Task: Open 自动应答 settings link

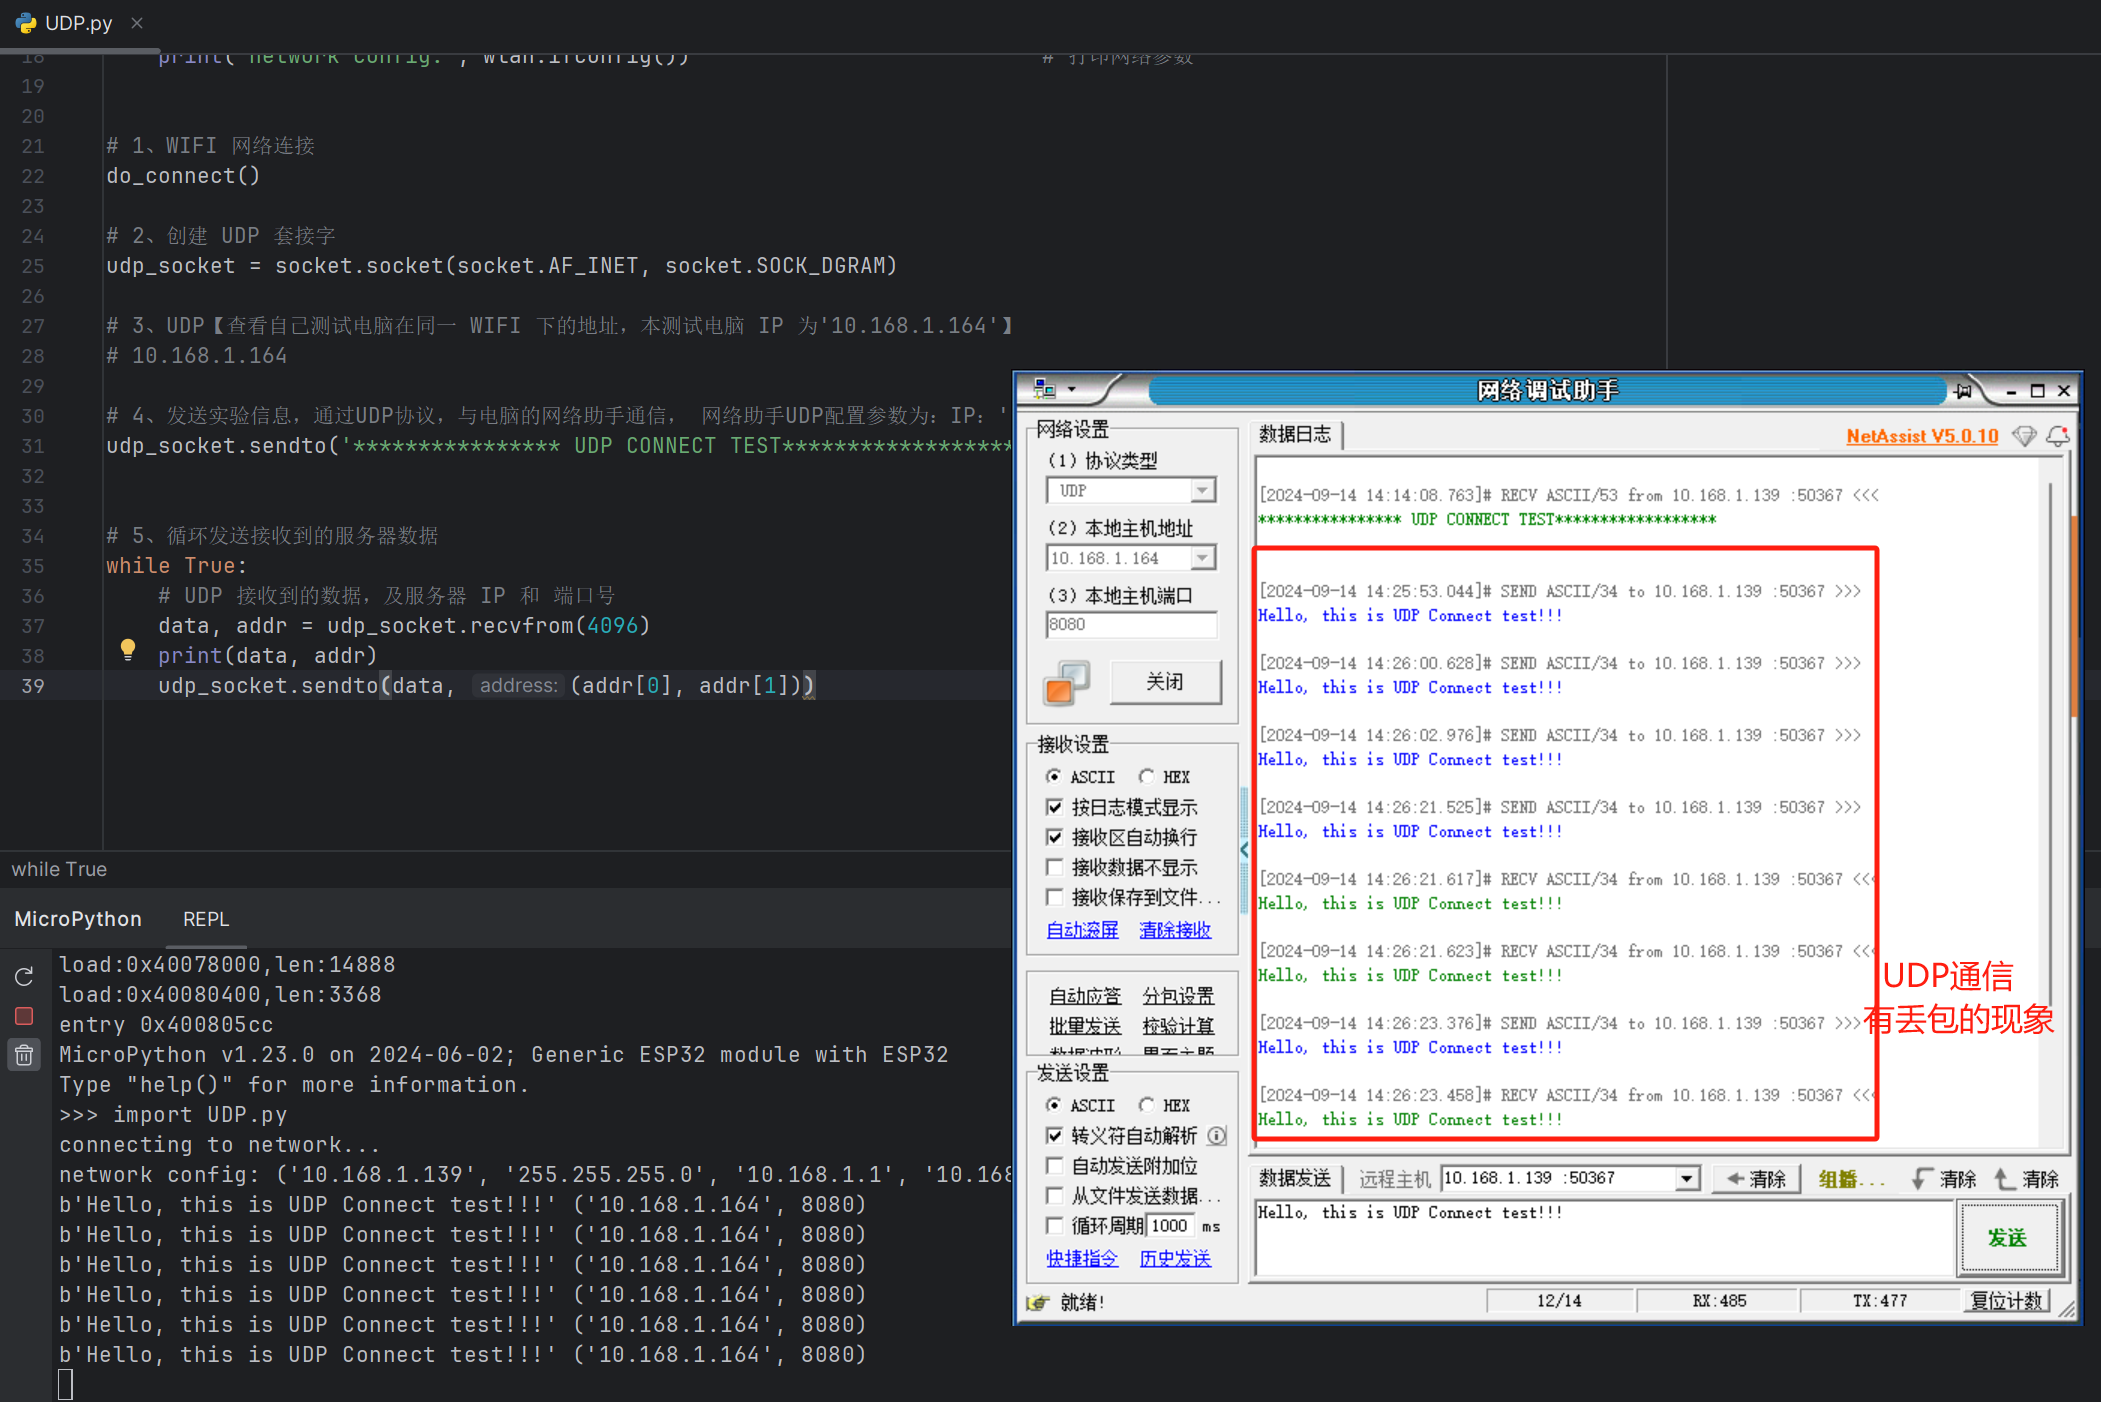Action: point(1085,996)
